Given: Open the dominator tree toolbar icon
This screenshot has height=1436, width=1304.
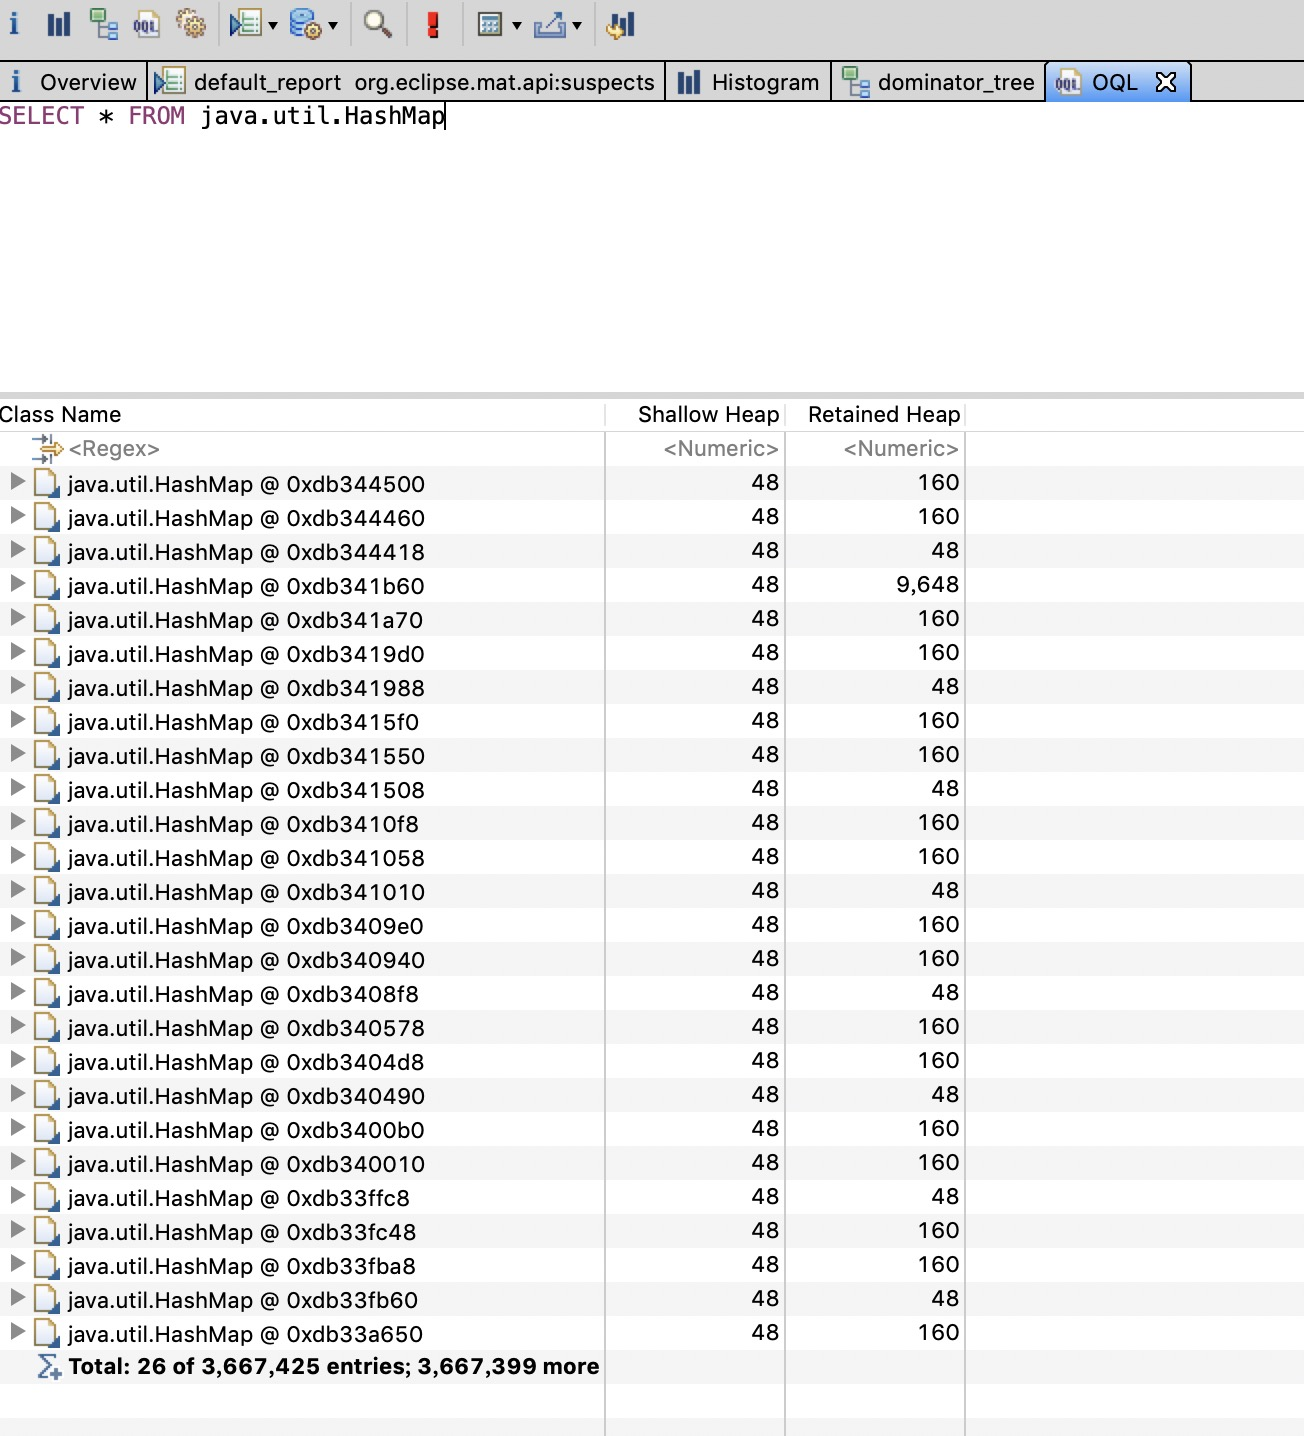Looking at the screenshot, I should click(x=103, y=24).
